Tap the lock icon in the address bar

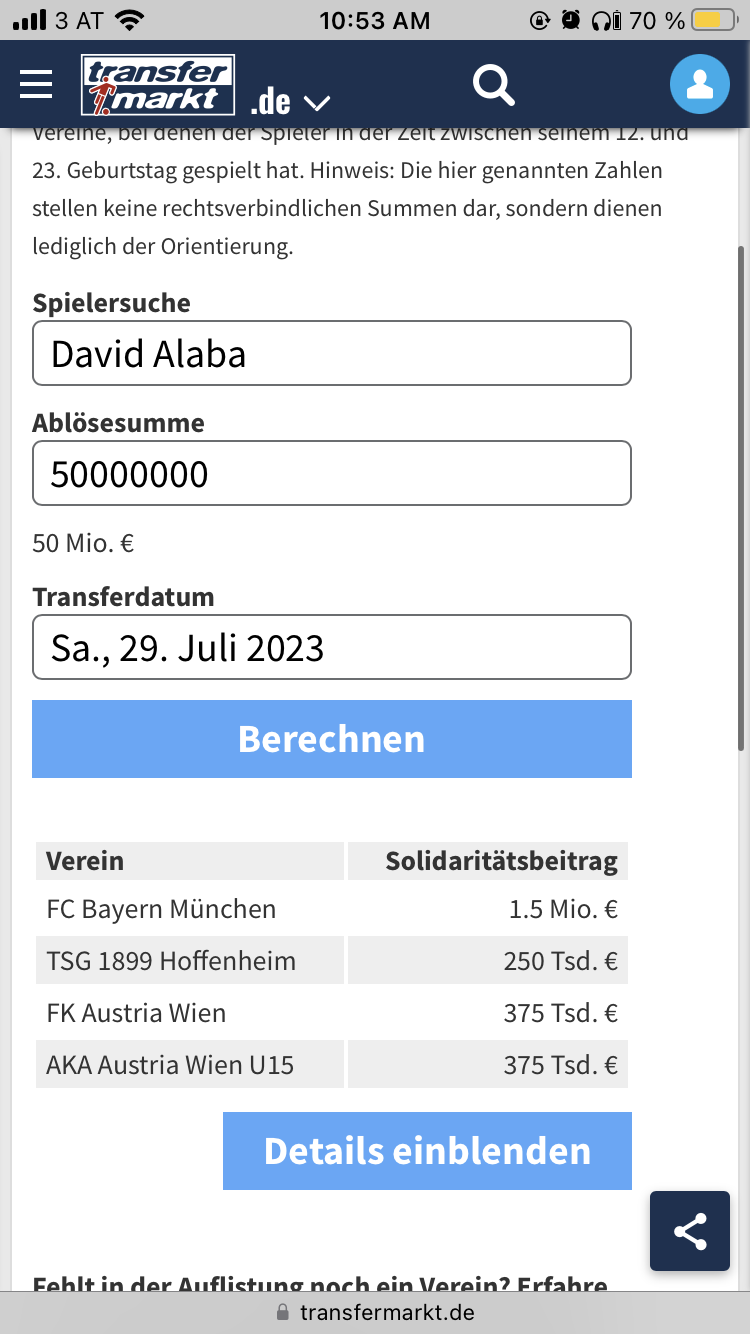pos(283,1313)
